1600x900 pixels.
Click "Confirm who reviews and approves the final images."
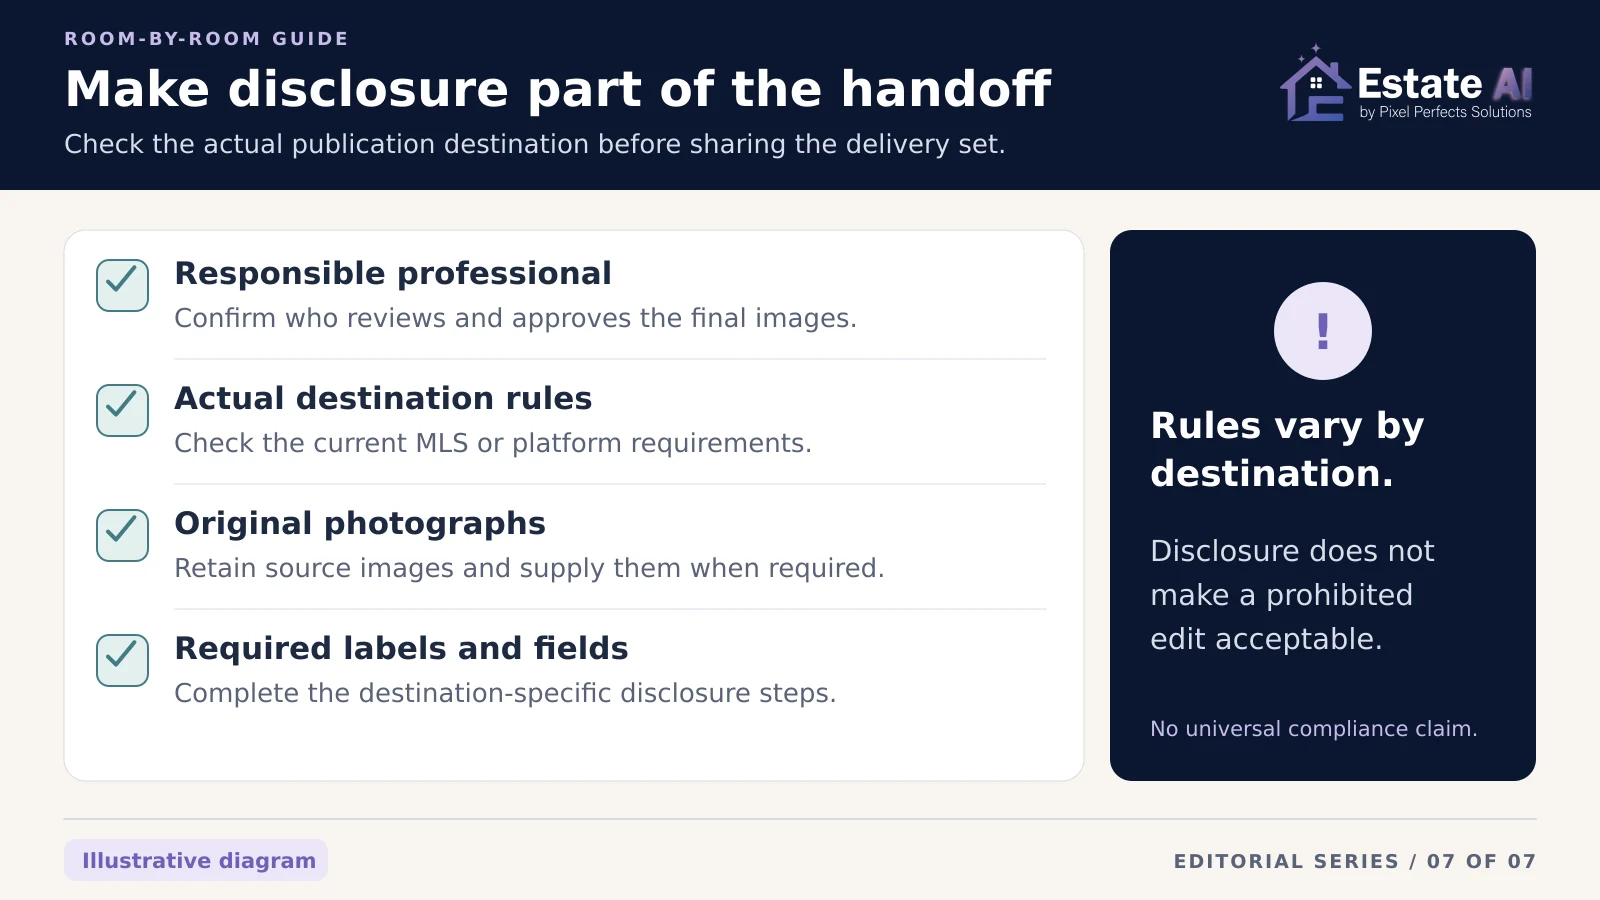[516, 318]
